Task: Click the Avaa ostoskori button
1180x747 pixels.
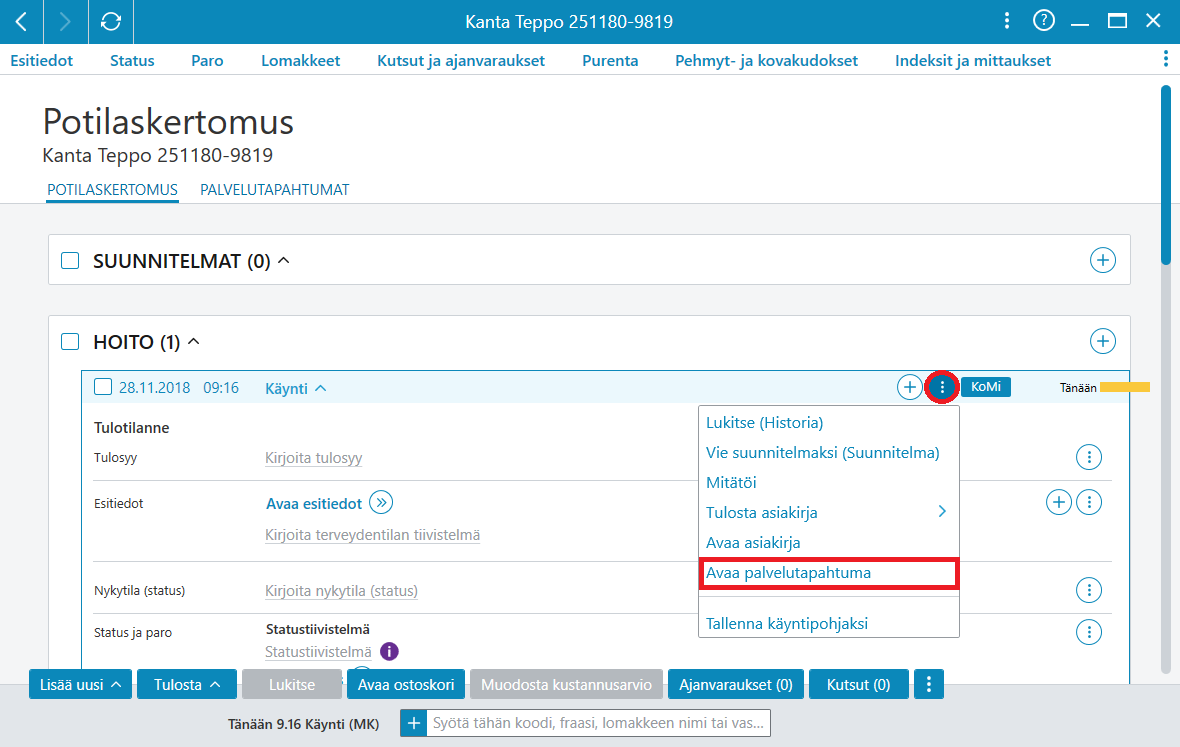Action: 406,685
